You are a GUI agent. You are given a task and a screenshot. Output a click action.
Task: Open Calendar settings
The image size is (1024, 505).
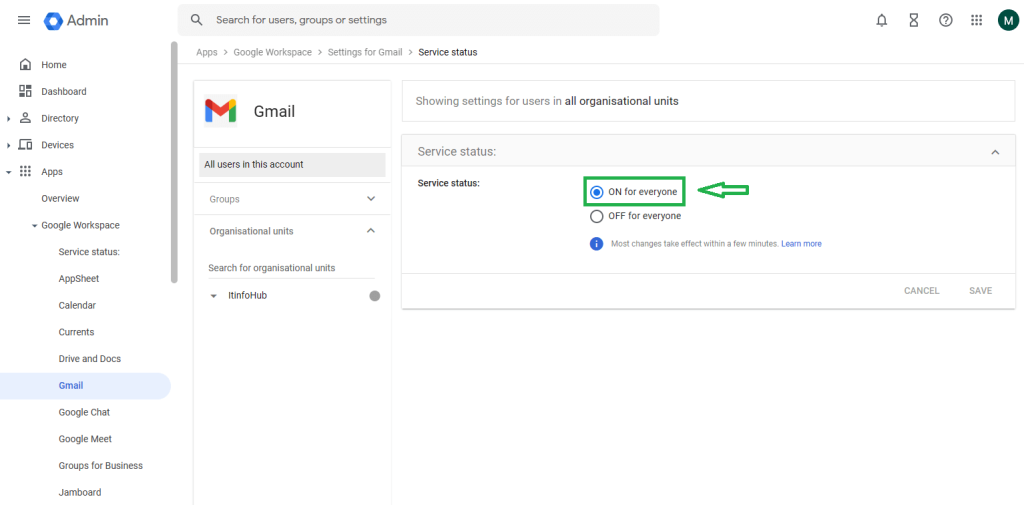point(77,305)
